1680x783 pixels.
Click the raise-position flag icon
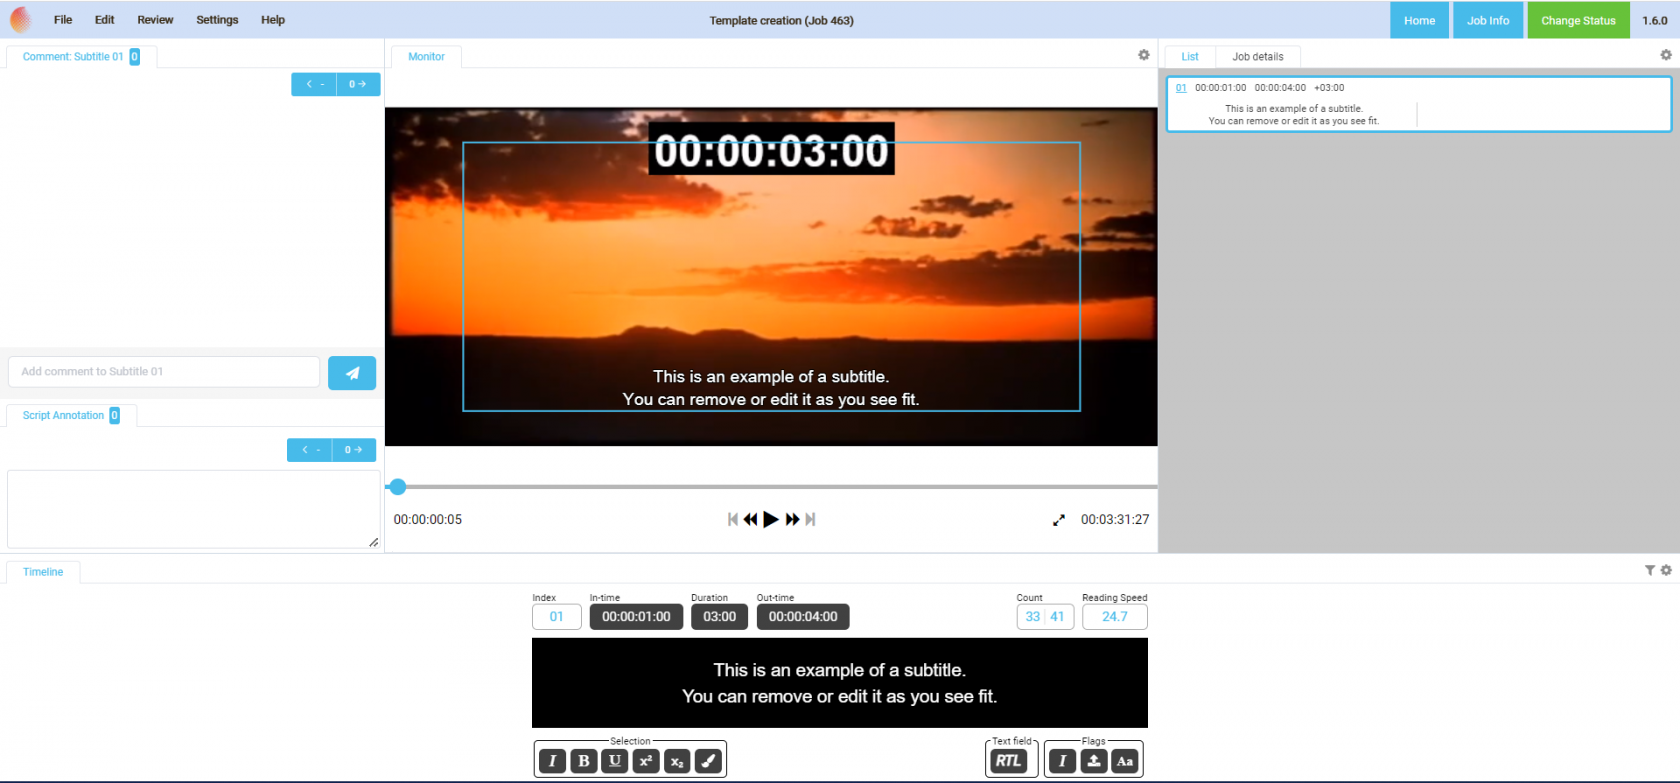pyautogui.click(x=1094, y=761)
